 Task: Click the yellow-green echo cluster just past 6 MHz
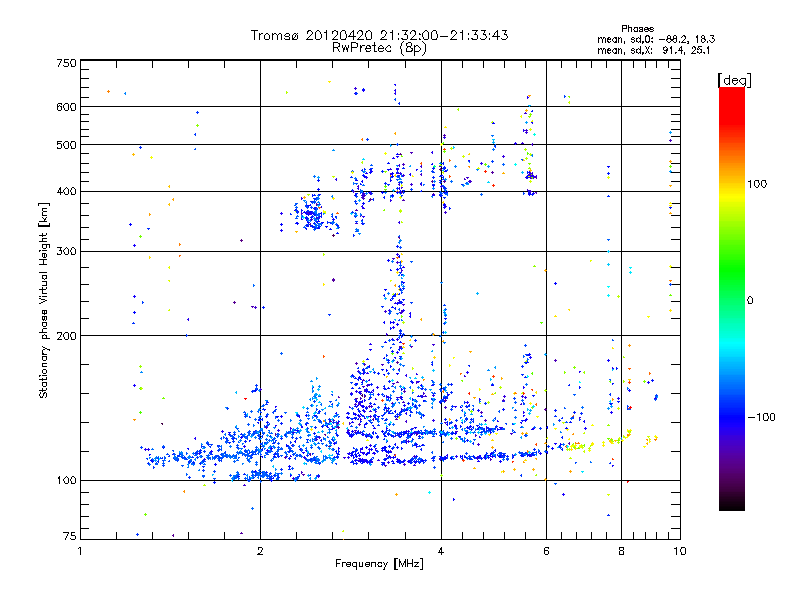click(579, 446)
